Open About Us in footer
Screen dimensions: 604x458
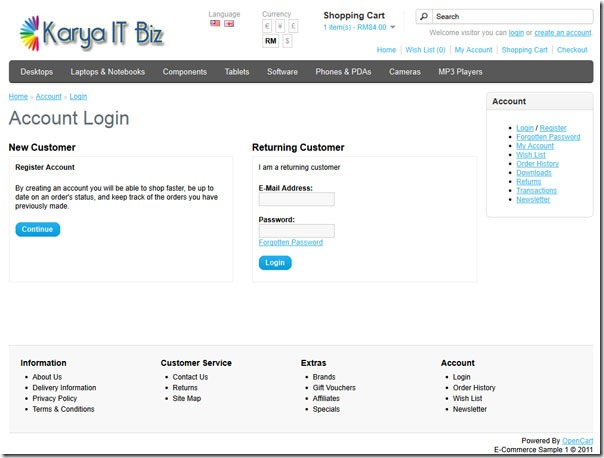click(47, 377)
